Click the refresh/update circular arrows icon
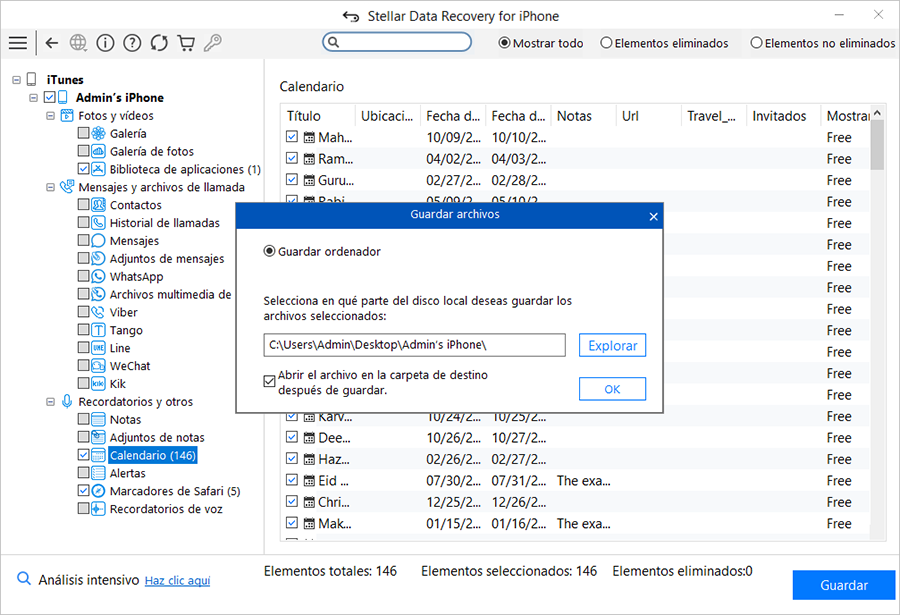 (159, 43)
